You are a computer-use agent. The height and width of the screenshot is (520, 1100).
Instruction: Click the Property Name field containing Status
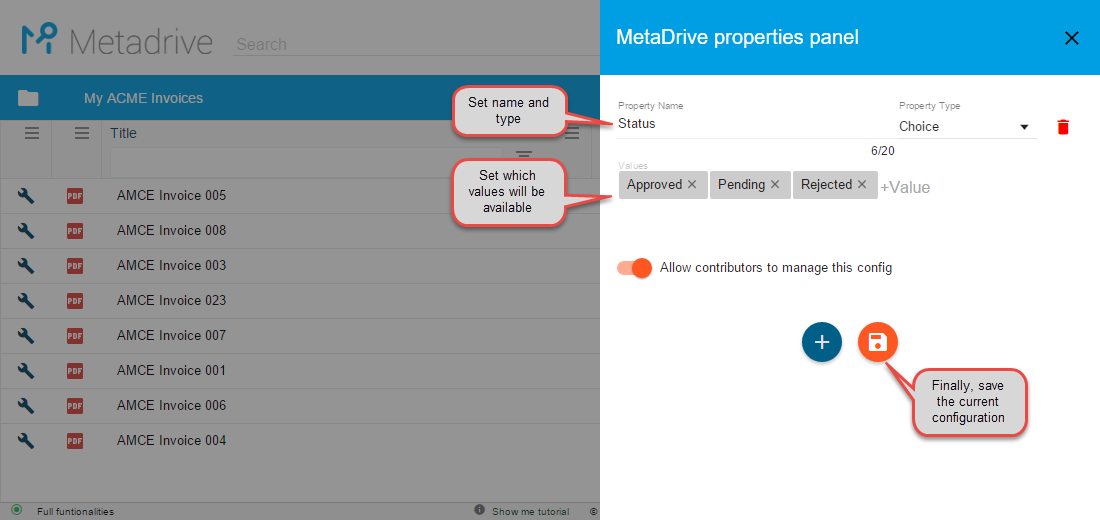point(756,124)
